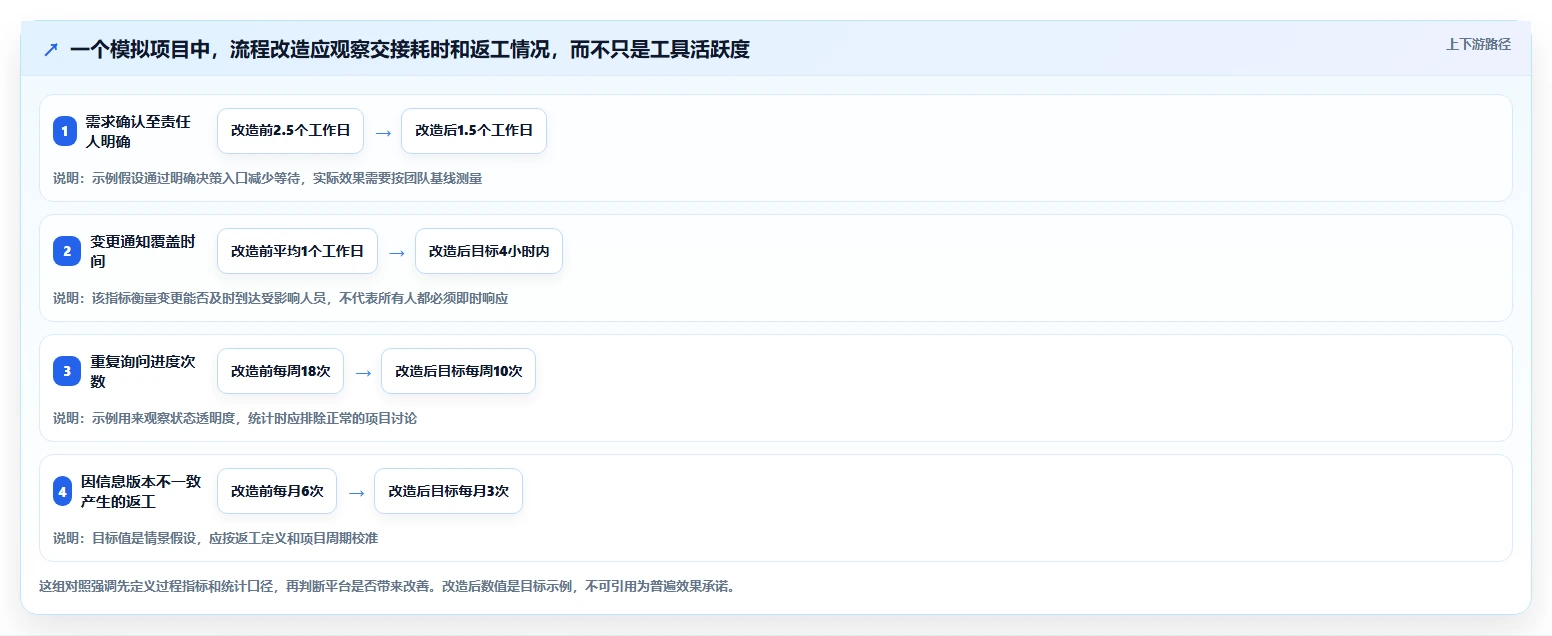The height and width of the screenshot is (636, 1552).
Task: Click step number 2 badge
Action: [67, 251]
